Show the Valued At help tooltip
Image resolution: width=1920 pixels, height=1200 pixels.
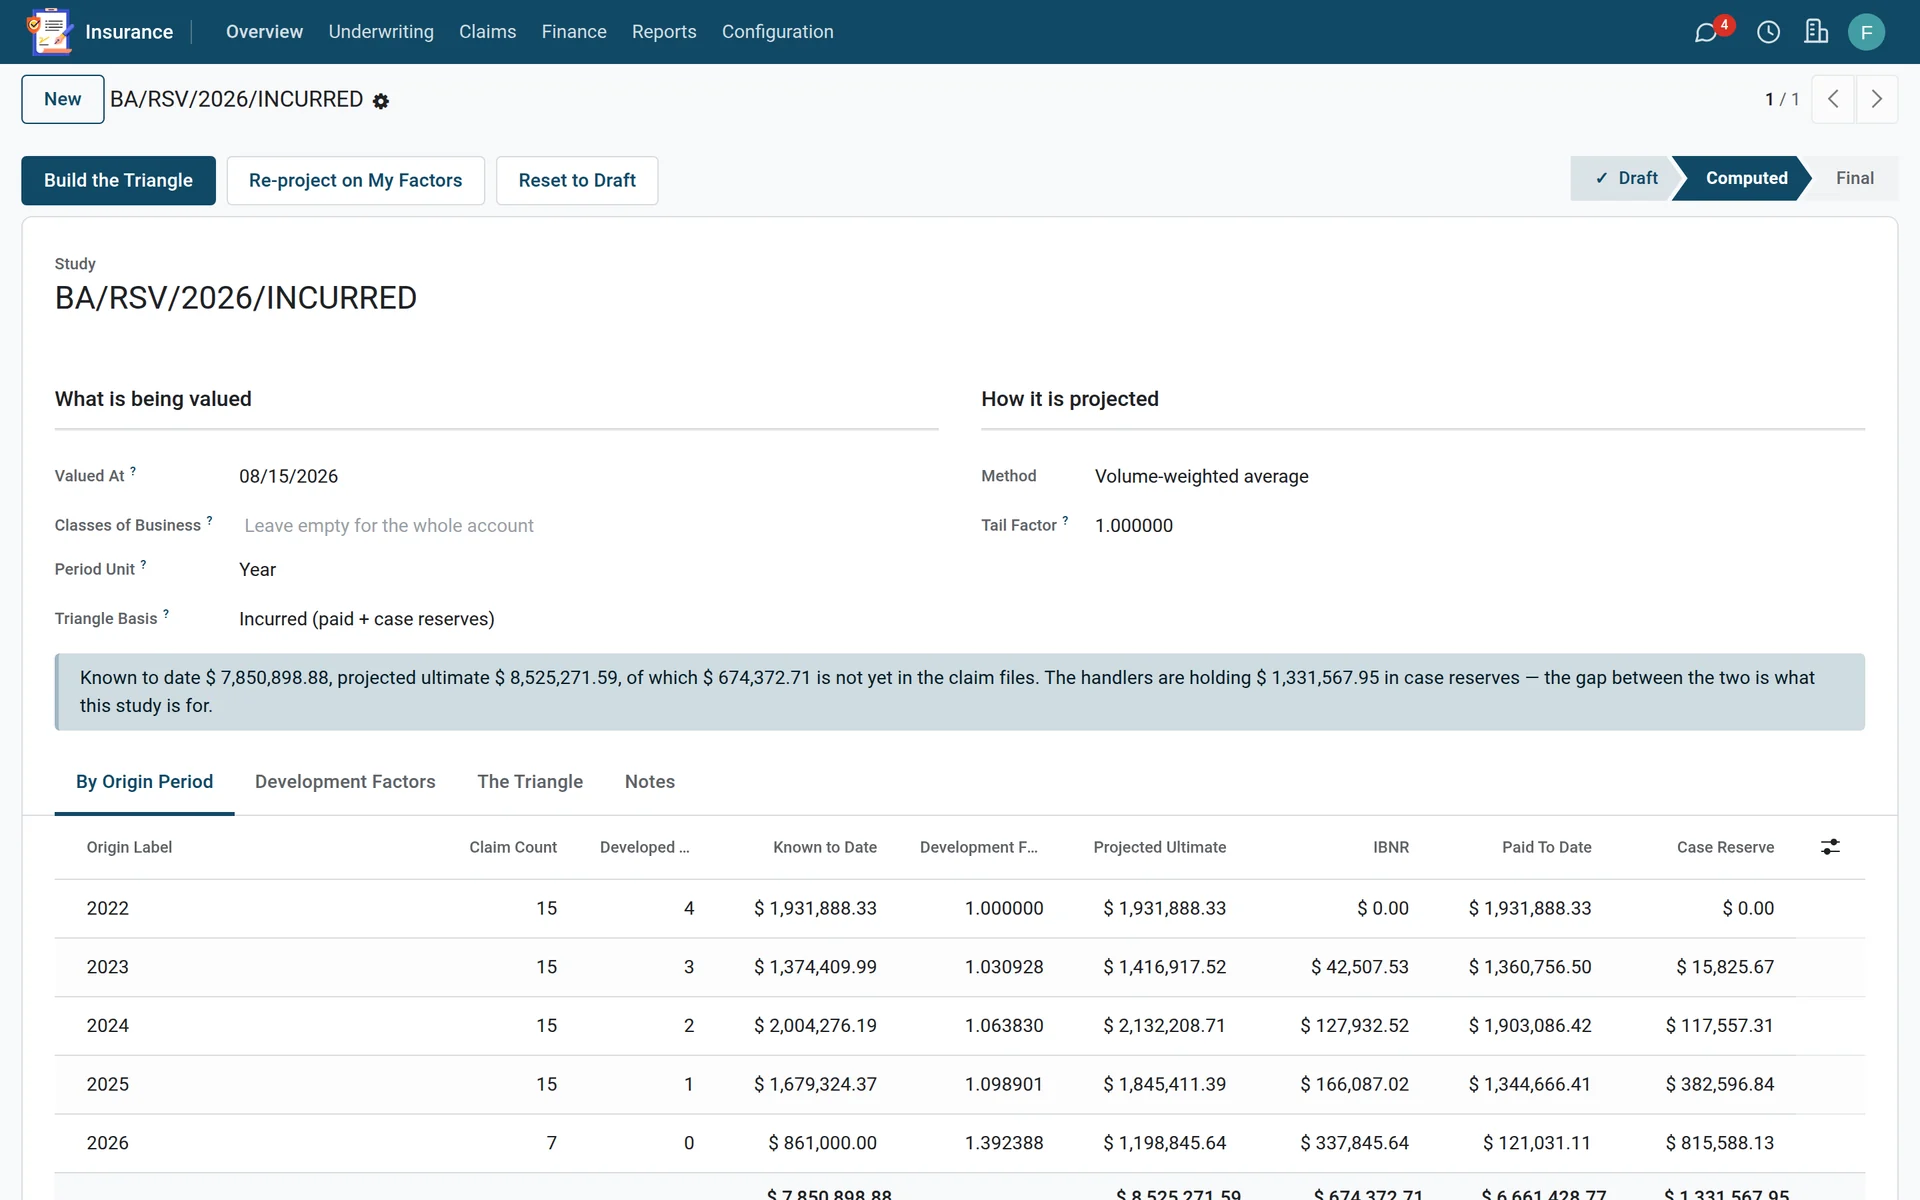point(133,470)
